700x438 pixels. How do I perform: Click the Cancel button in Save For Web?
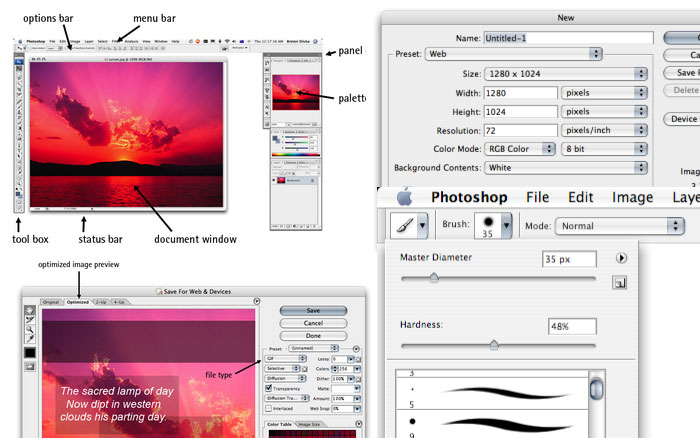313,323
